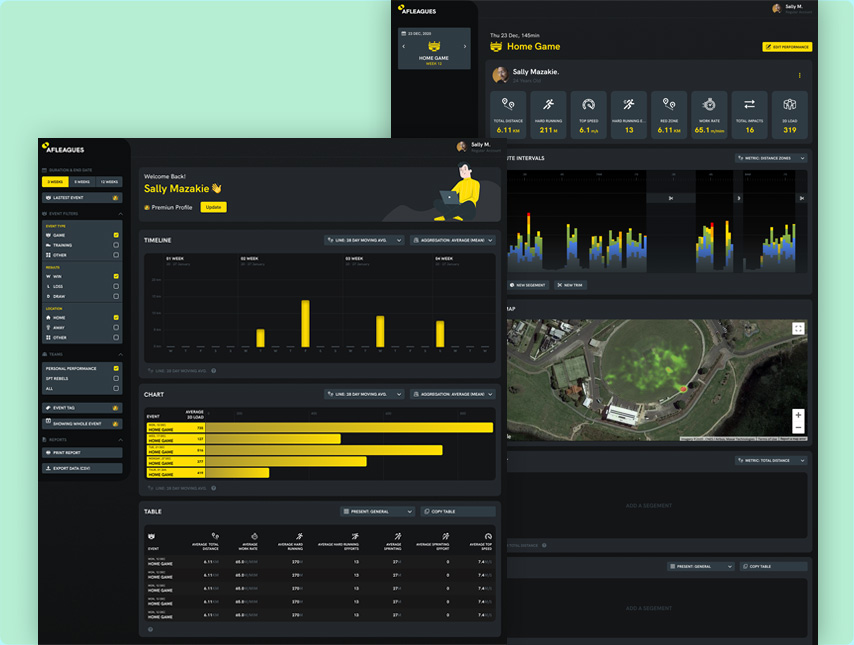Viewport: 854px width, 645px height.
Task: Open Timeline Line: 28 Day Moving Avg dropdown
Action: [x=364, y=240]
